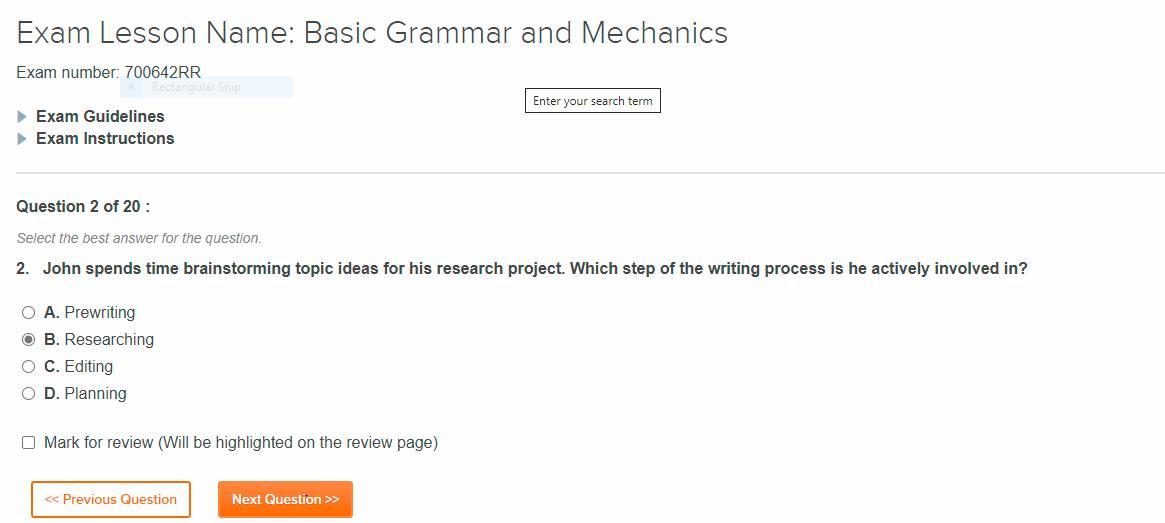
Task: Click the John brainstorming question text
Action: (x=535, y=269)
